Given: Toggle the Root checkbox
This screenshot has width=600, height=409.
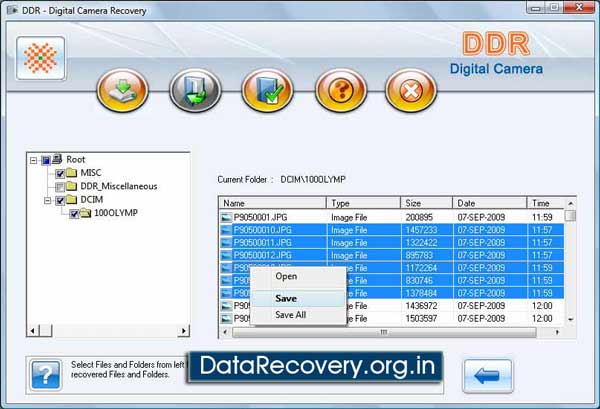Looking at the screenshot, I should point(46,160).
